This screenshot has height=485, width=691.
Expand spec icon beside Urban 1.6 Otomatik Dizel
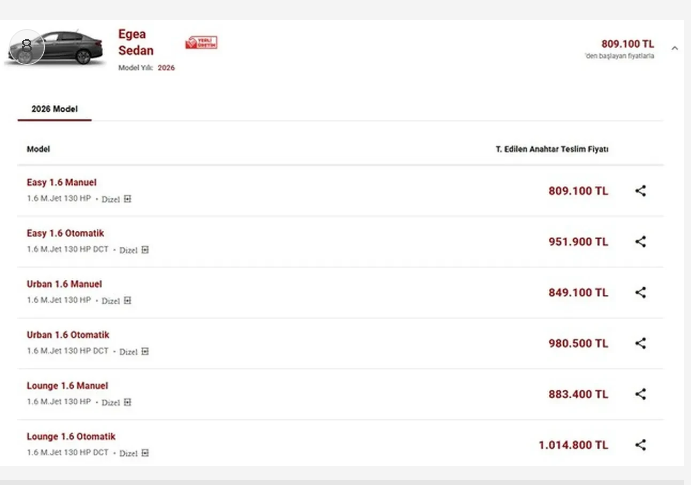click(x=145, y=352)
